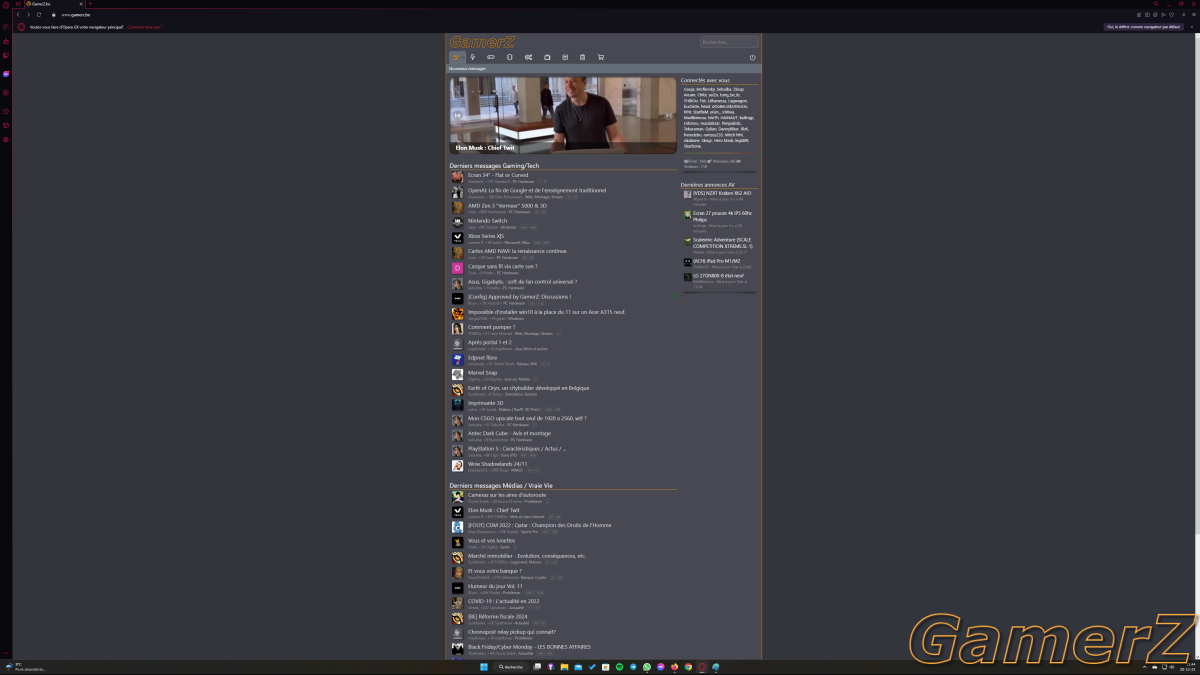Screen dimensions: 1200x675
Task: Open the Nouveaux messages tab
Action: pos(467,69)
